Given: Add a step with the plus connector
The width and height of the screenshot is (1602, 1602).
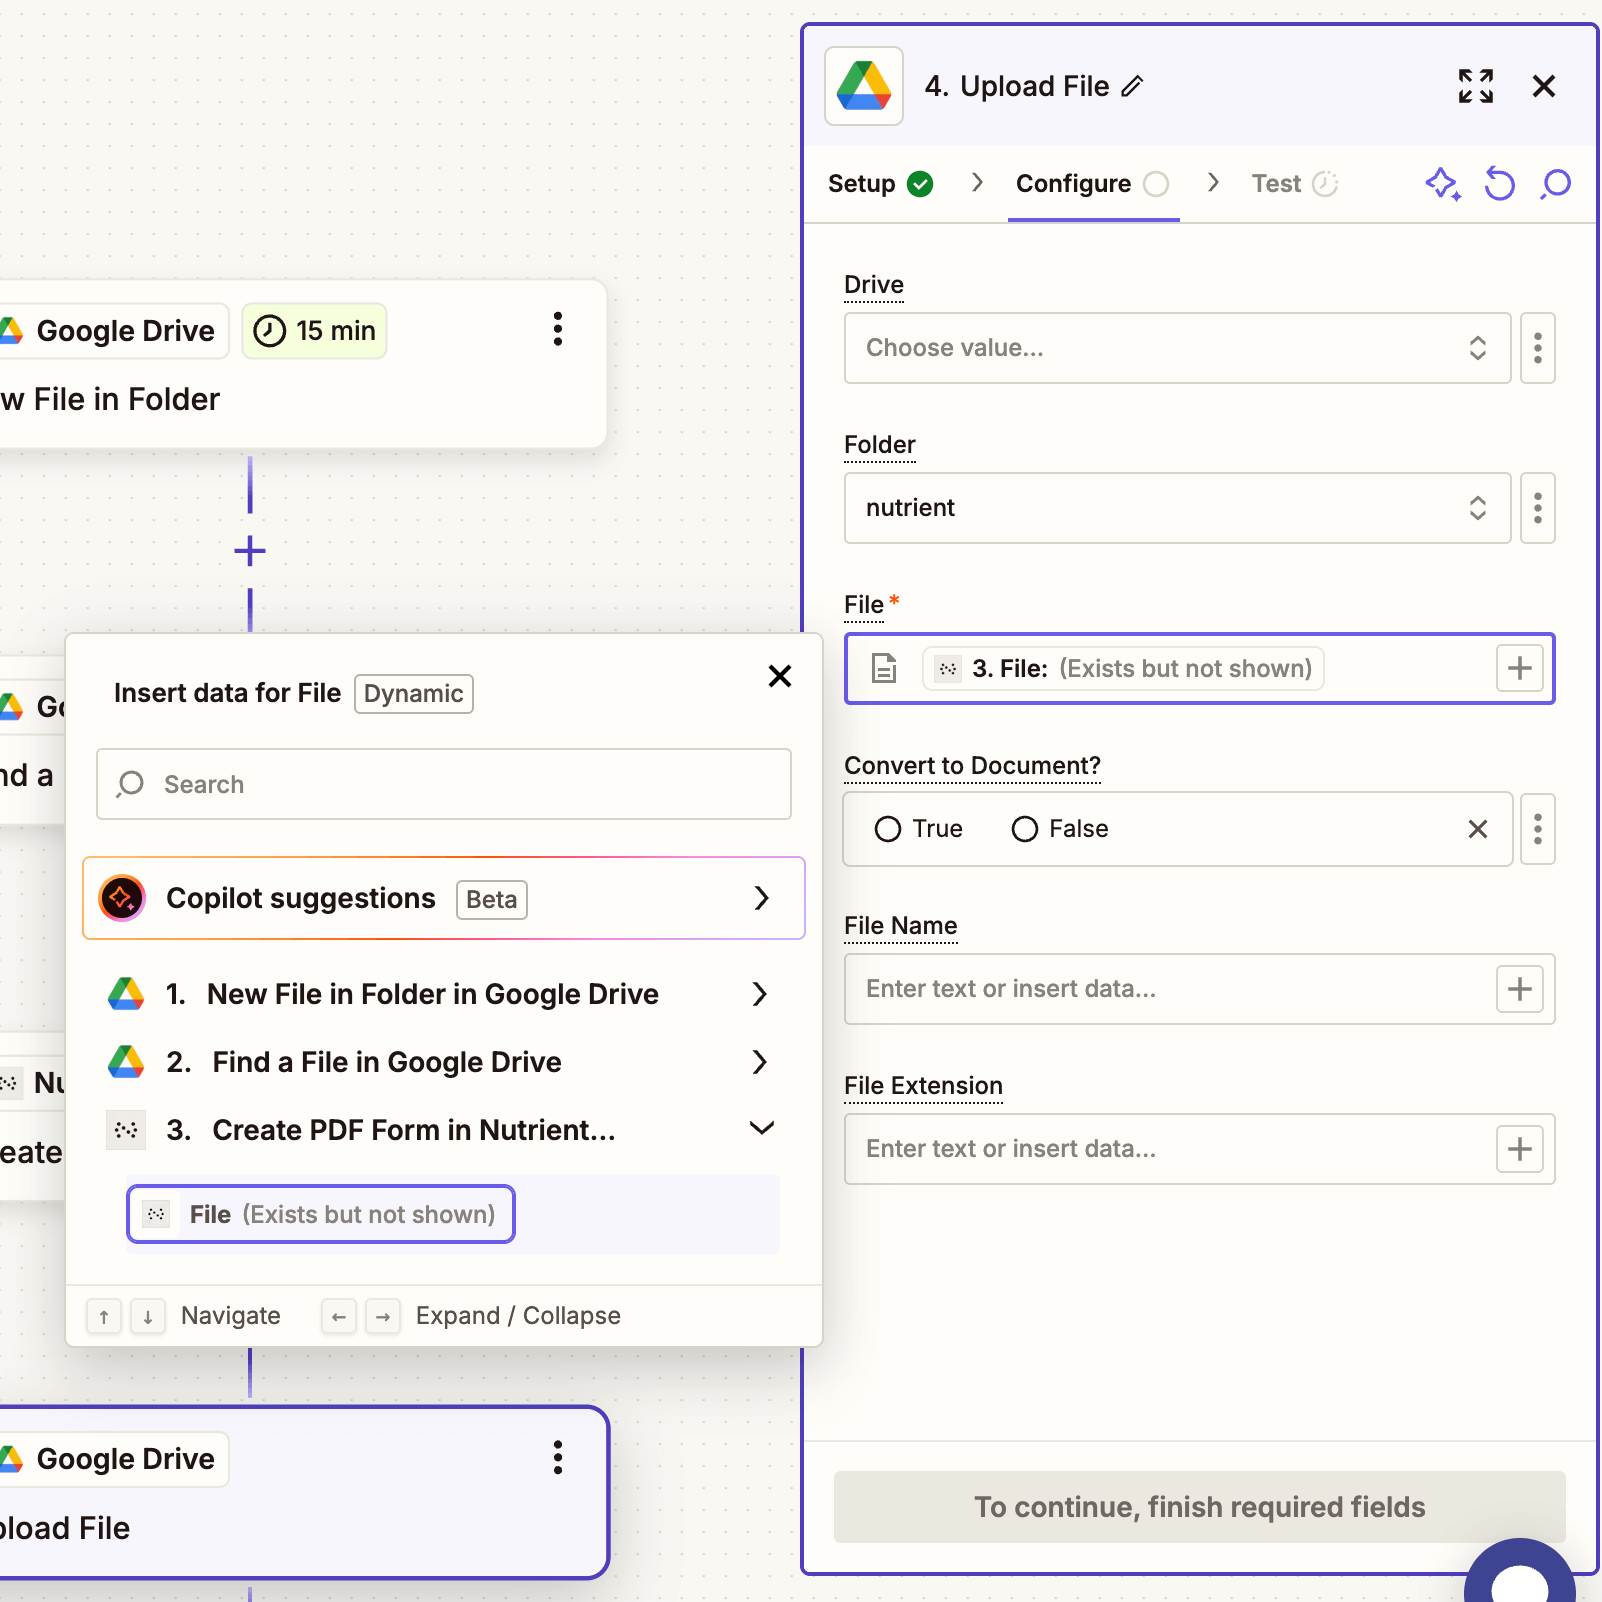Looking at the screenshot, I should click(x=250, y=551).
